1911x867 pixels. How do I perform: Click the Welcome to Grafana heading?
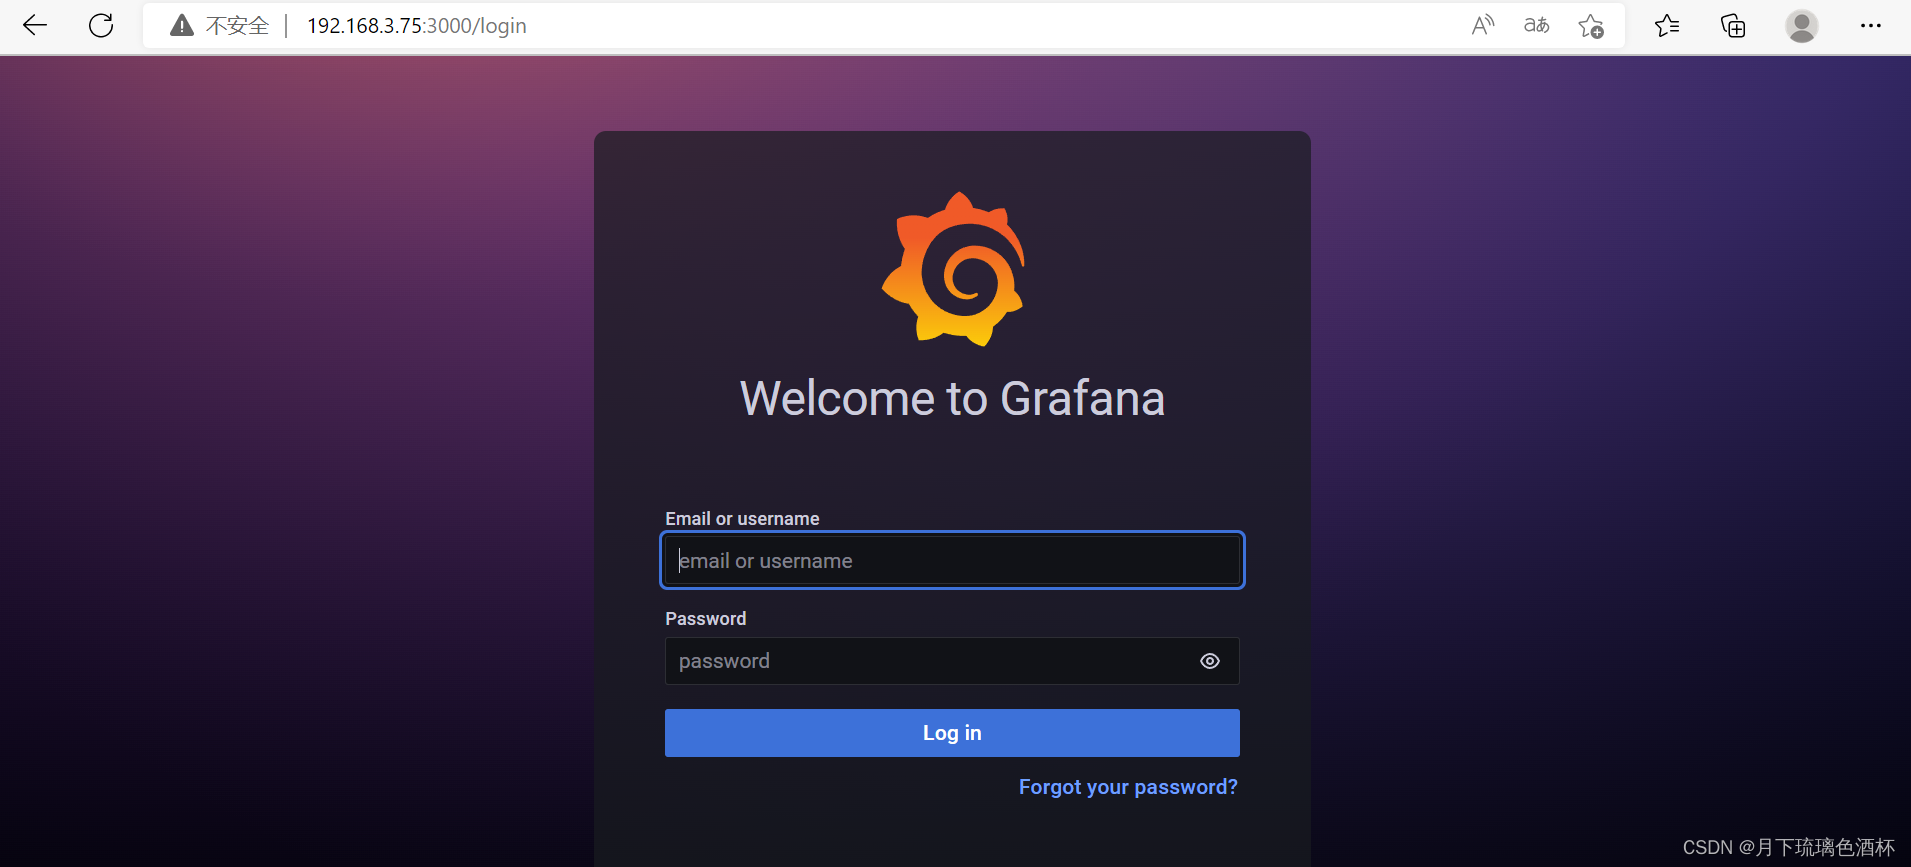(952, 398)
